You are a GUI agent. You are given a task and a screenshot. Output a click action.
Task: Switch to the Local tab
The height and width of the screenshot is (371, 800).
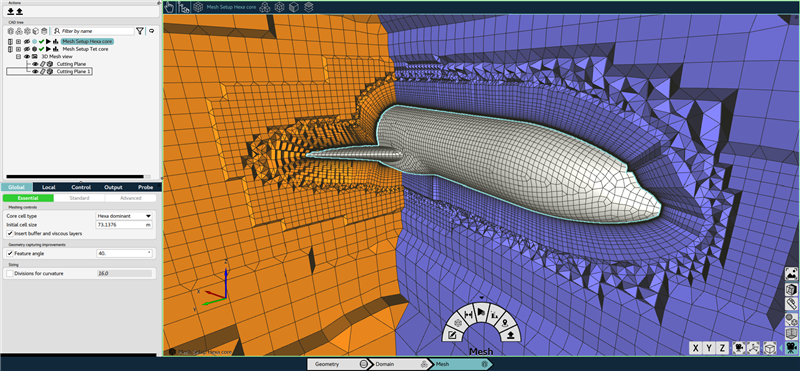(x=48, y=187)
